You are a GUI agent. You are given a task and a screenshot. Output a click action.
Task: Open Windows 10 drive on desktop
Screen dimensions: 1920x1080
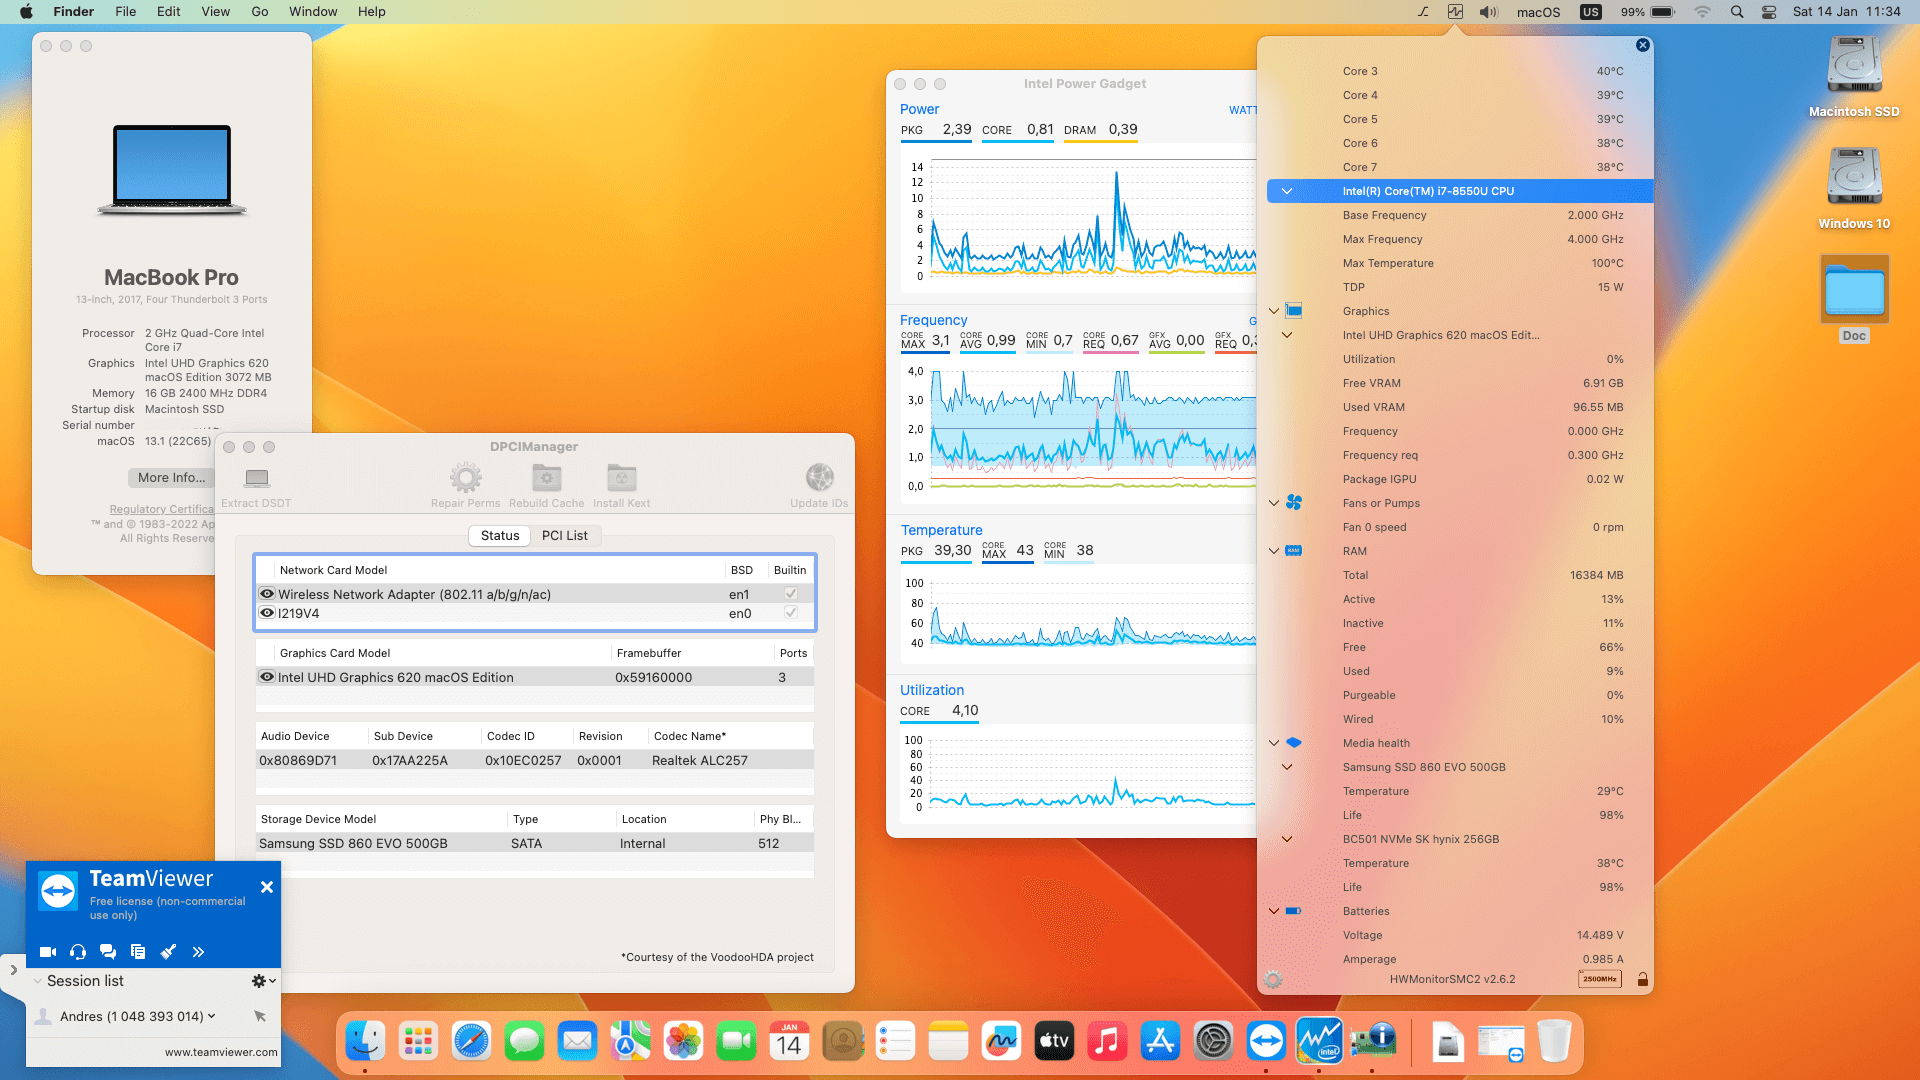coord(1854,189)
